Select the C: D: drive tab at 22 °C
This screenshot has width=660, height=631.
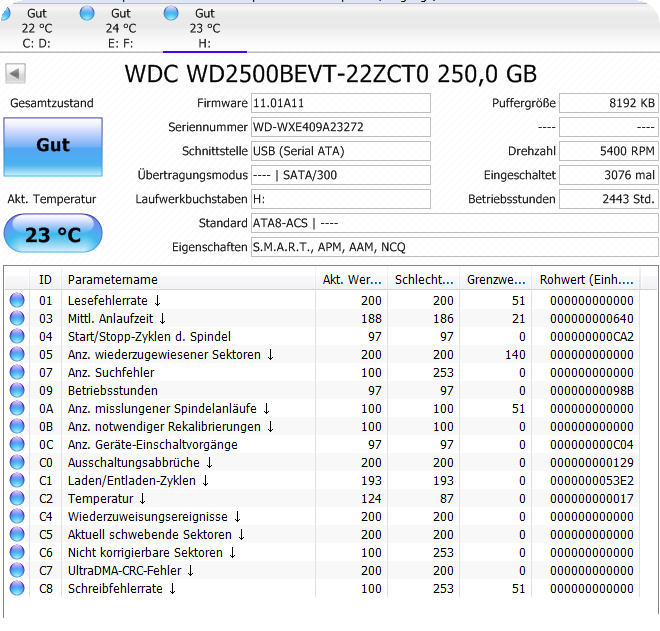[x=37, y=28]
